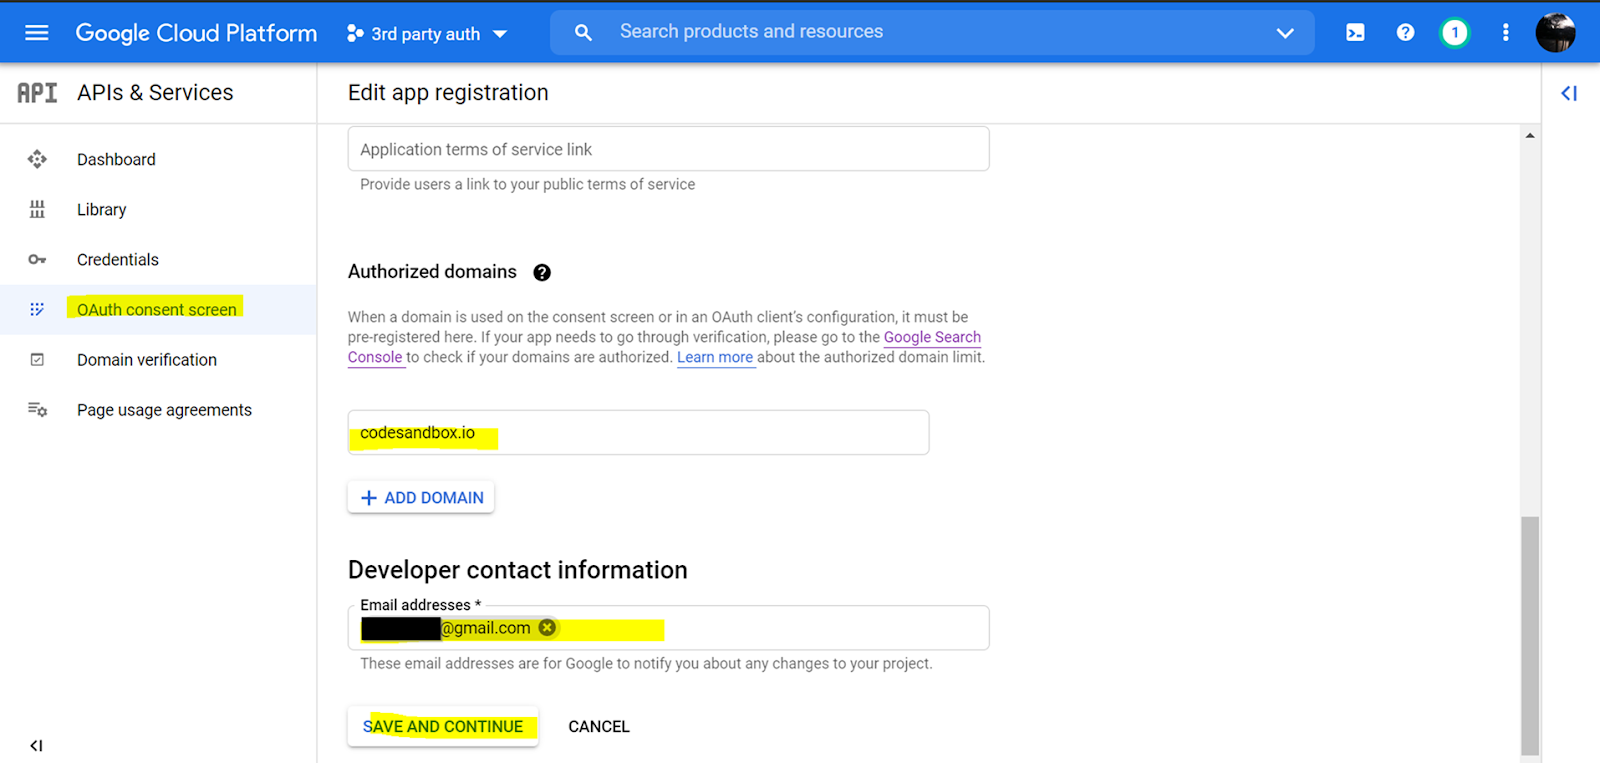Image resolution: width=1600 pixels, height=763 pixels.
Task: Collapse the left sidebar with the bottom arrow
Action: tap(36, 745)
